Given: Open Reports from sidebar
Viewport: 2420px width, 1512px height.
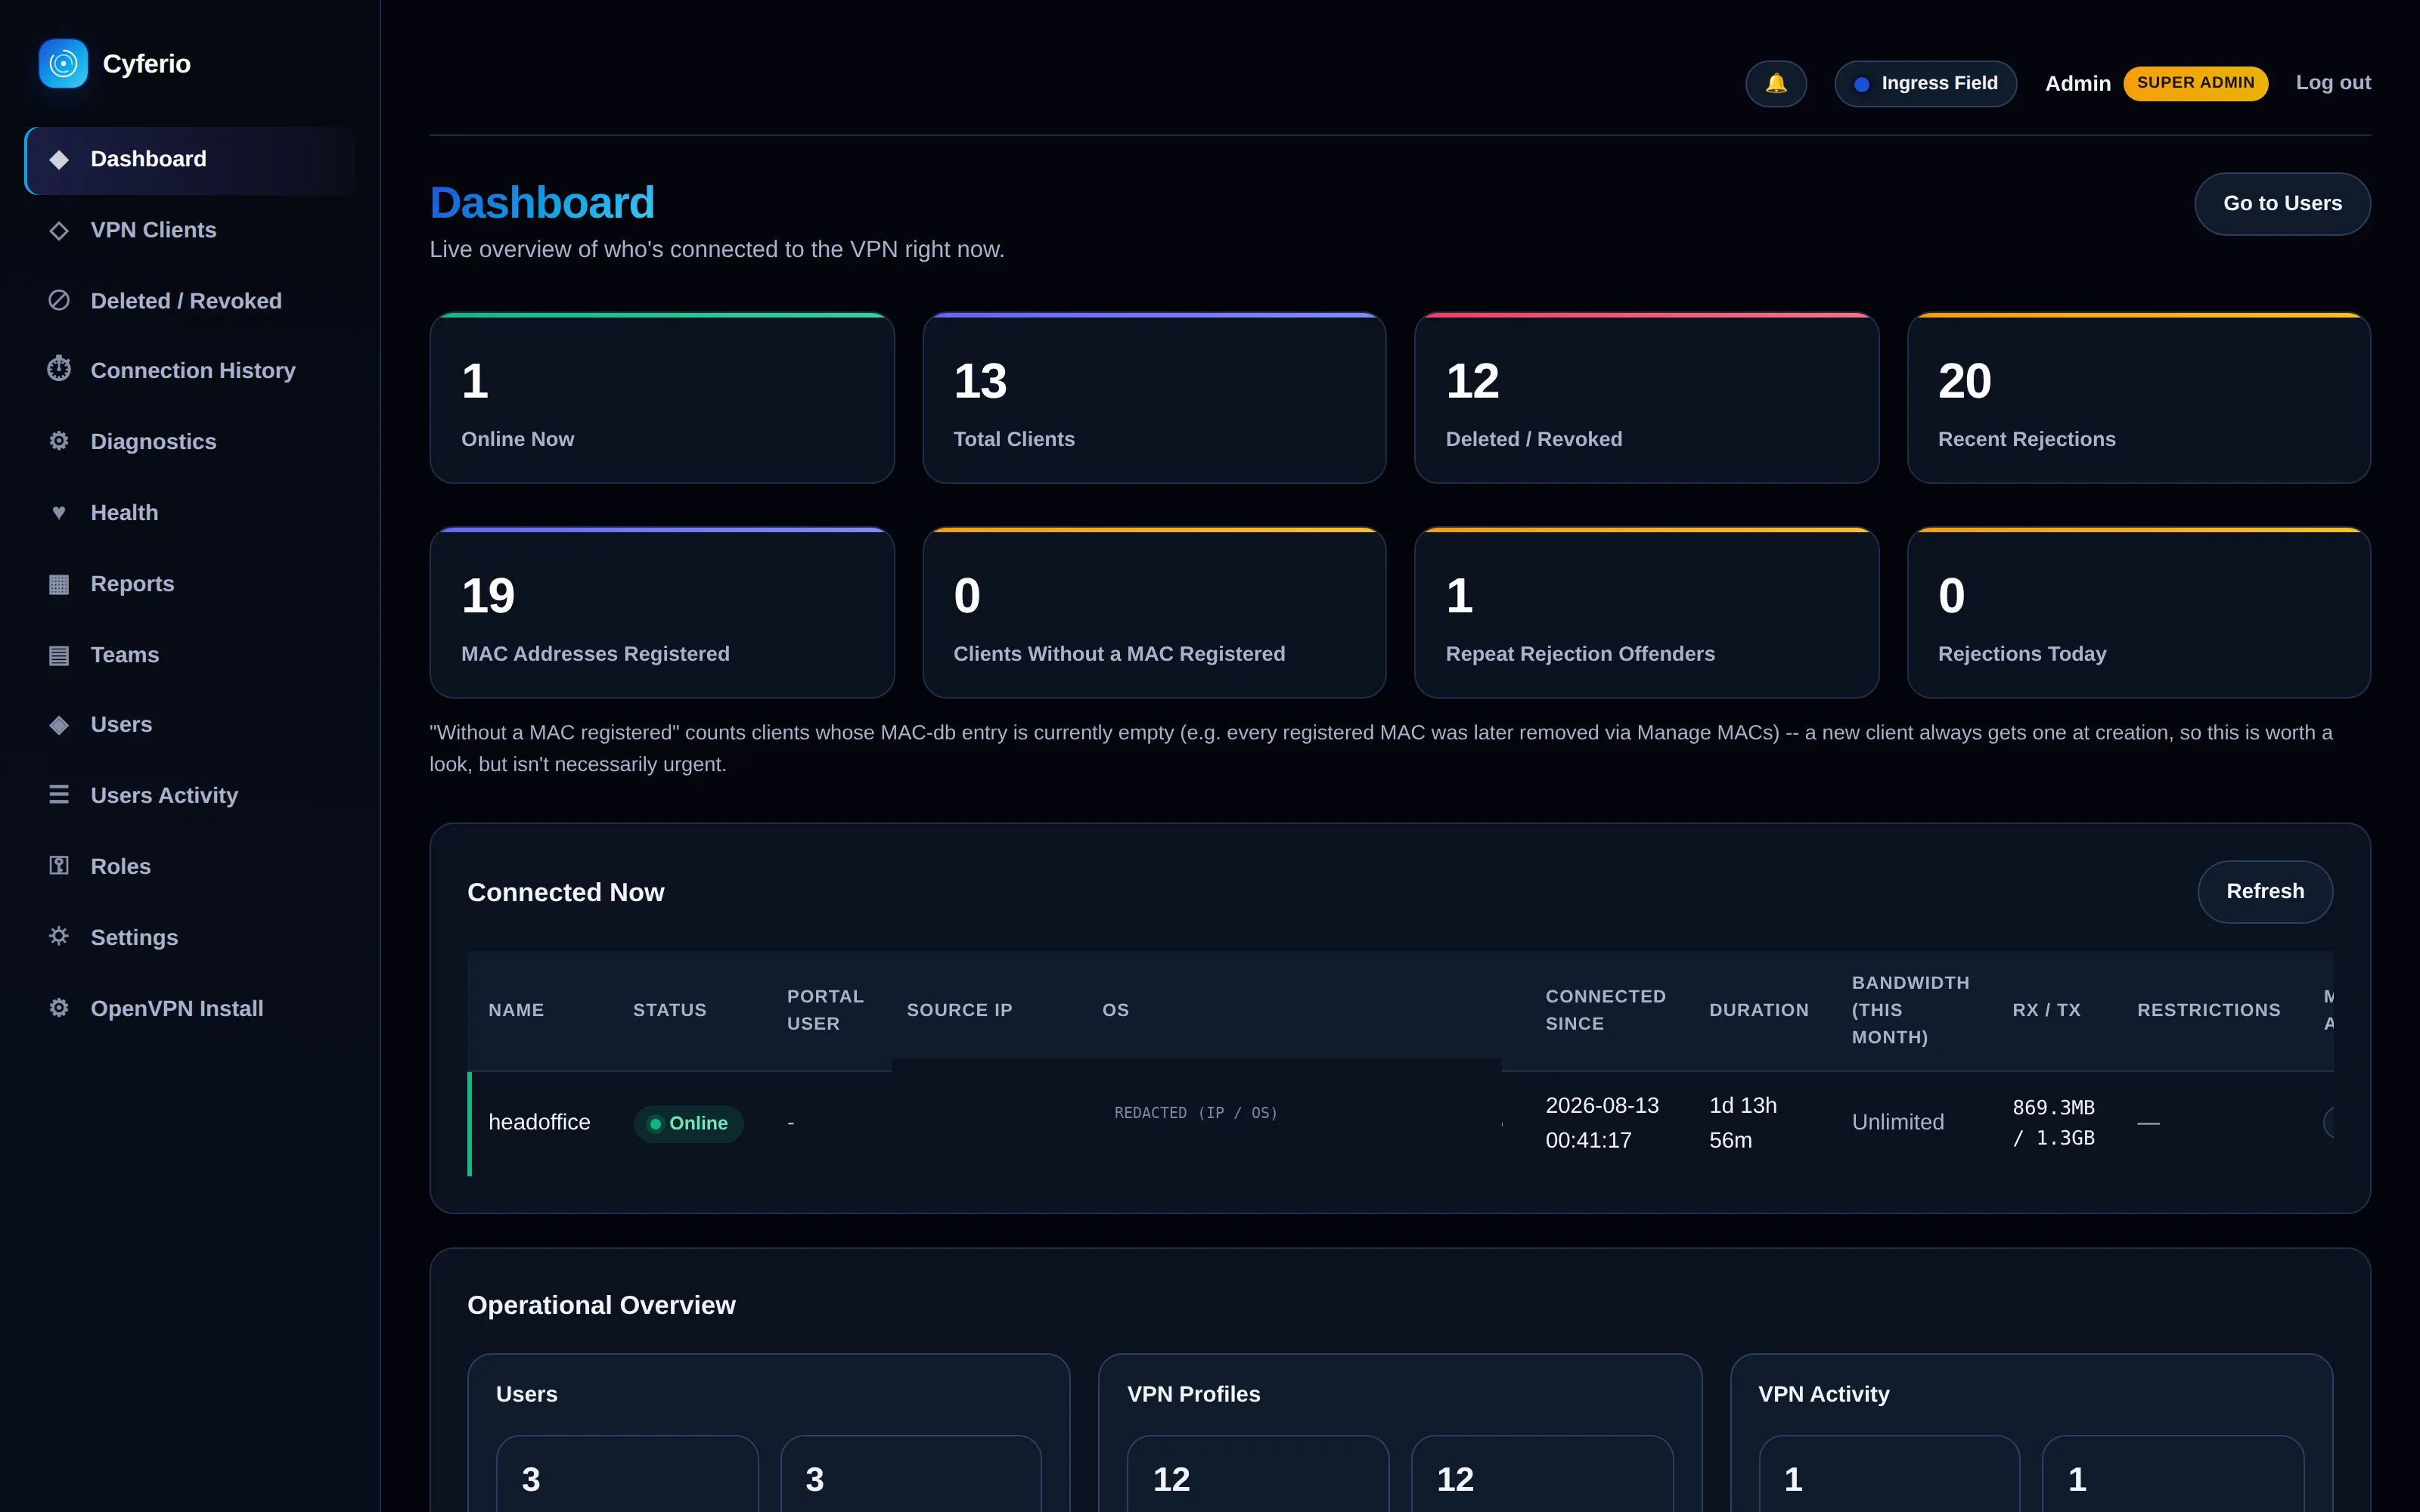Looking at the screenshot, I should click(x=190, y=584).
